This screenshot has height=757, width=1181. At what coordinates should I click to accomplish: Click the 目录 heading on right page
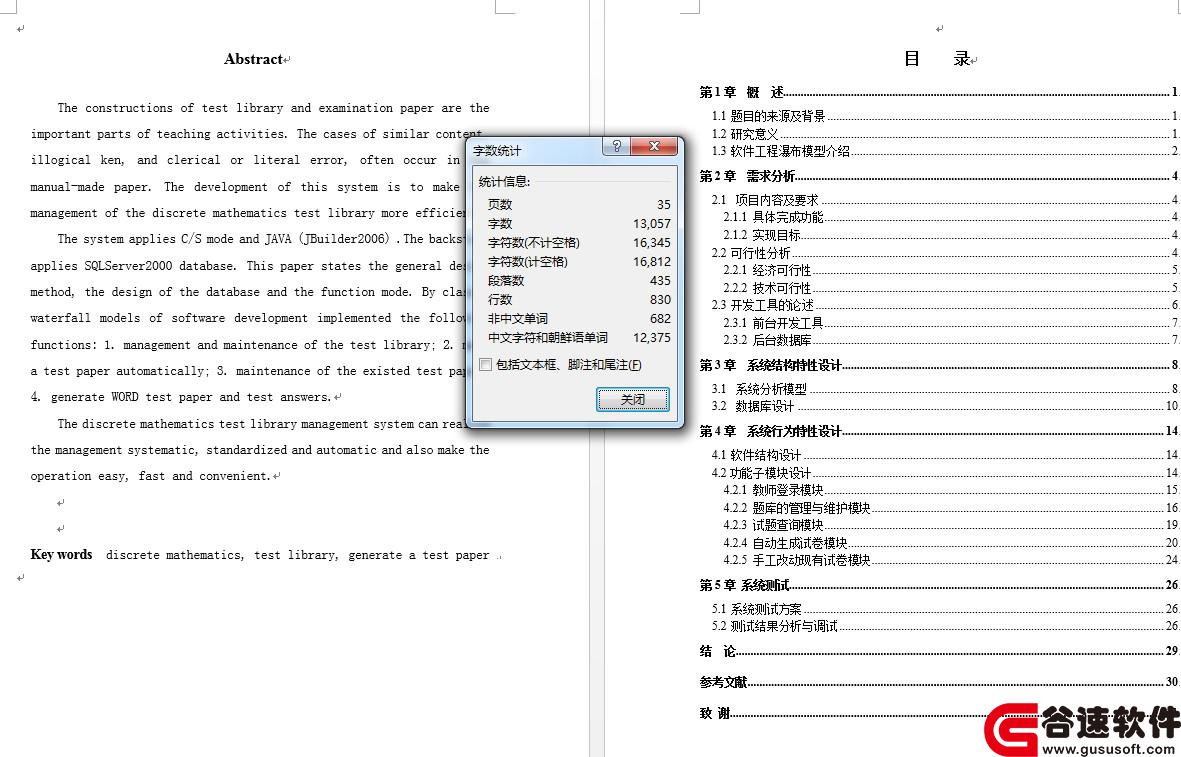pyautogui.click(x=937, y=59)
